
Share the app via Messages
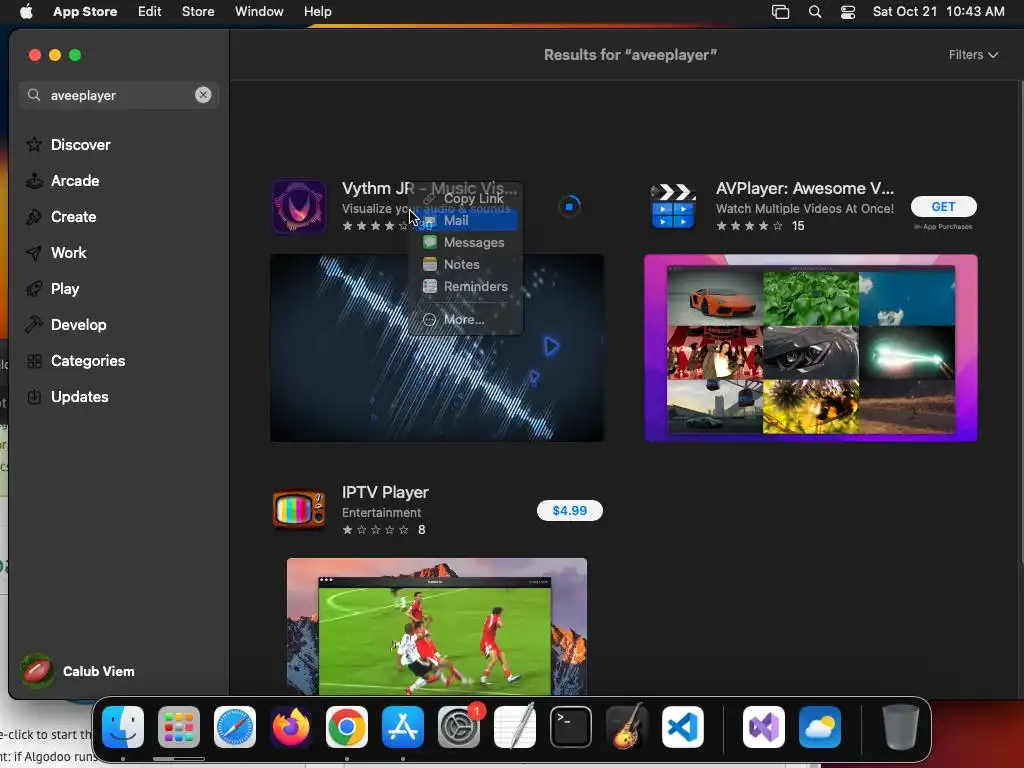click(465, 242)
